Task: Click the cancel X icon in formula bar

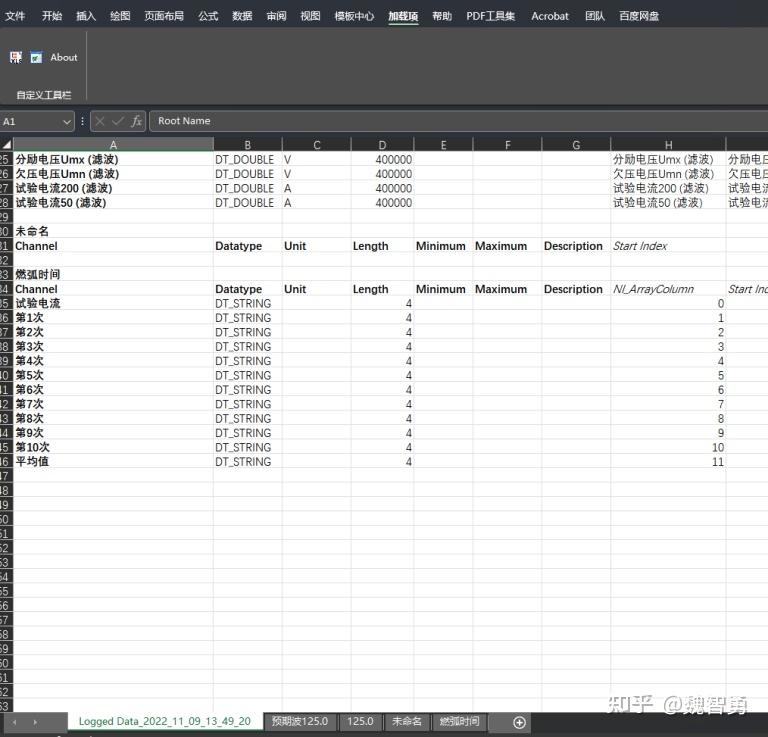Action: click(100, 121)
